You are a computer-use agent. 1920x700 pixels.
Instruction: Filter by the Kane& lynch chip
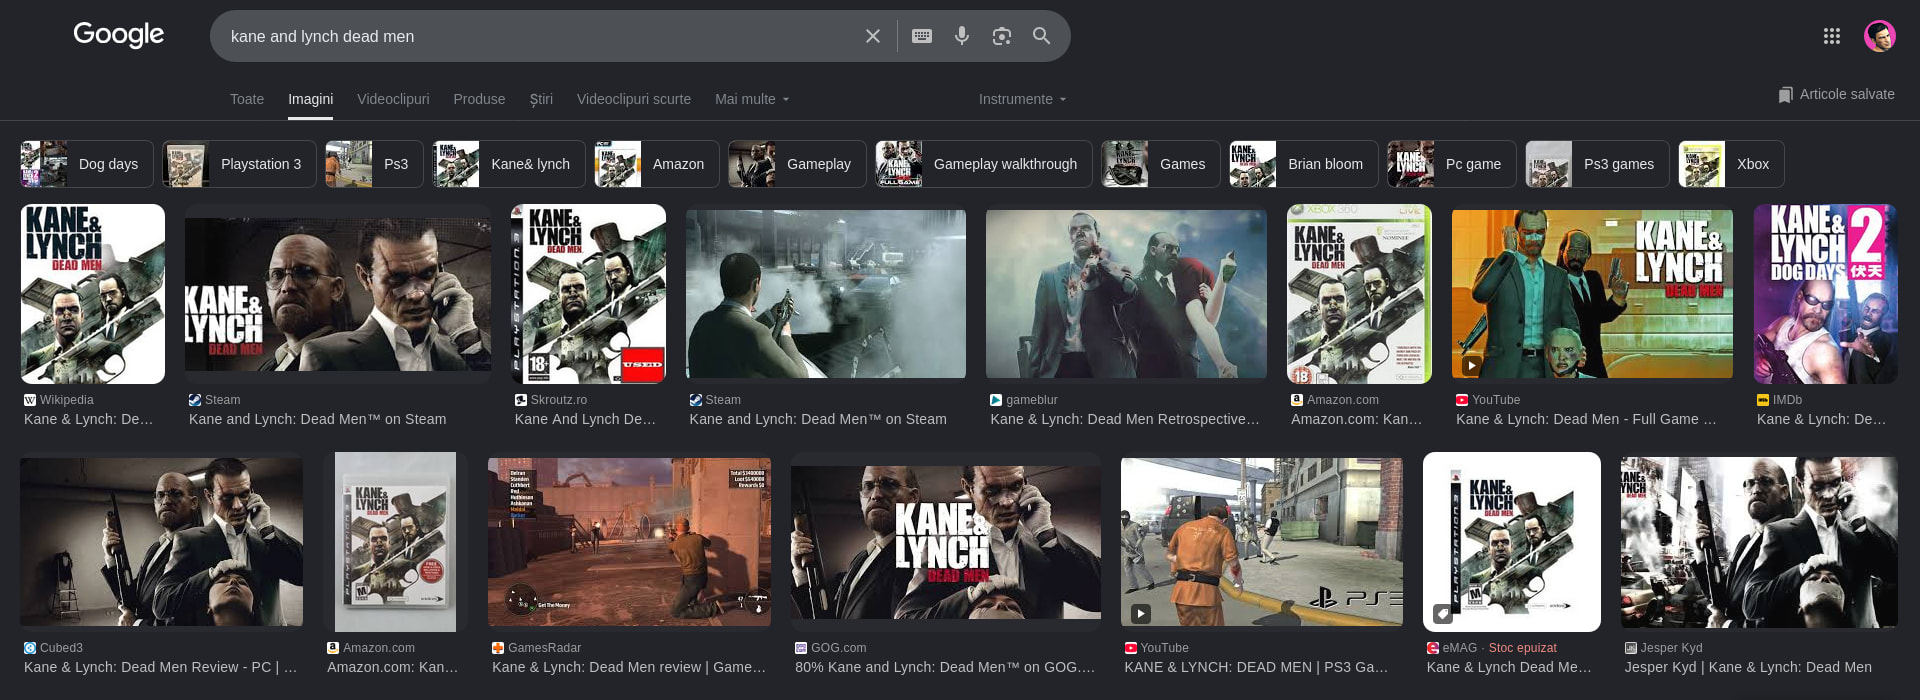tap(509, 164)
